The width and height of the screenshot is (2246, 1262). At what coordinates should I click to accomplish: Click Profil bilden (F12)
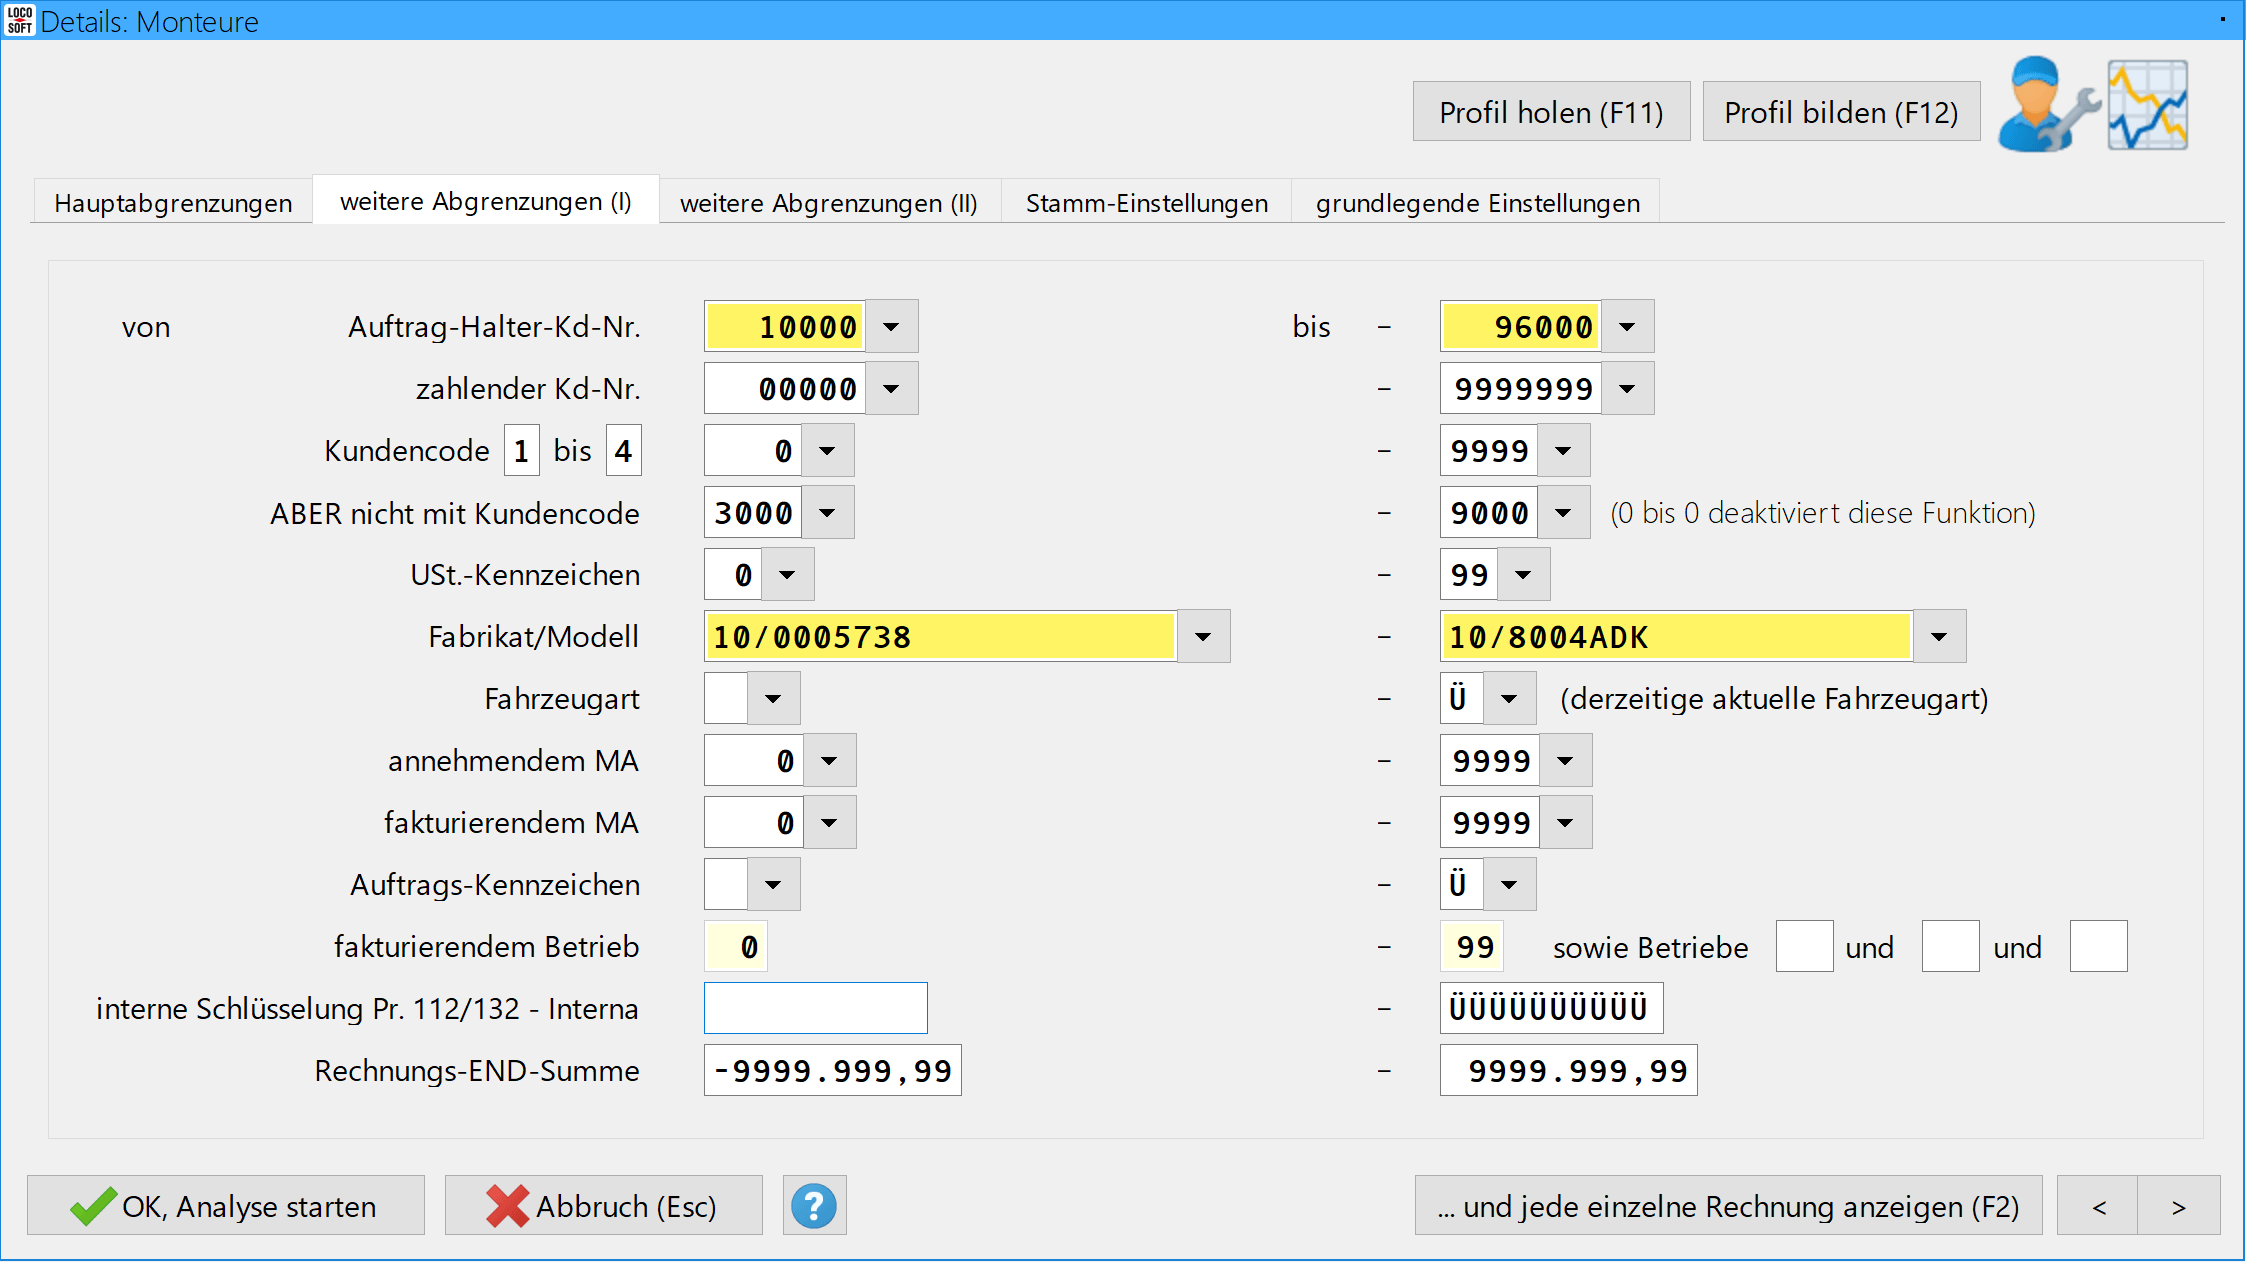[1841, 112]
